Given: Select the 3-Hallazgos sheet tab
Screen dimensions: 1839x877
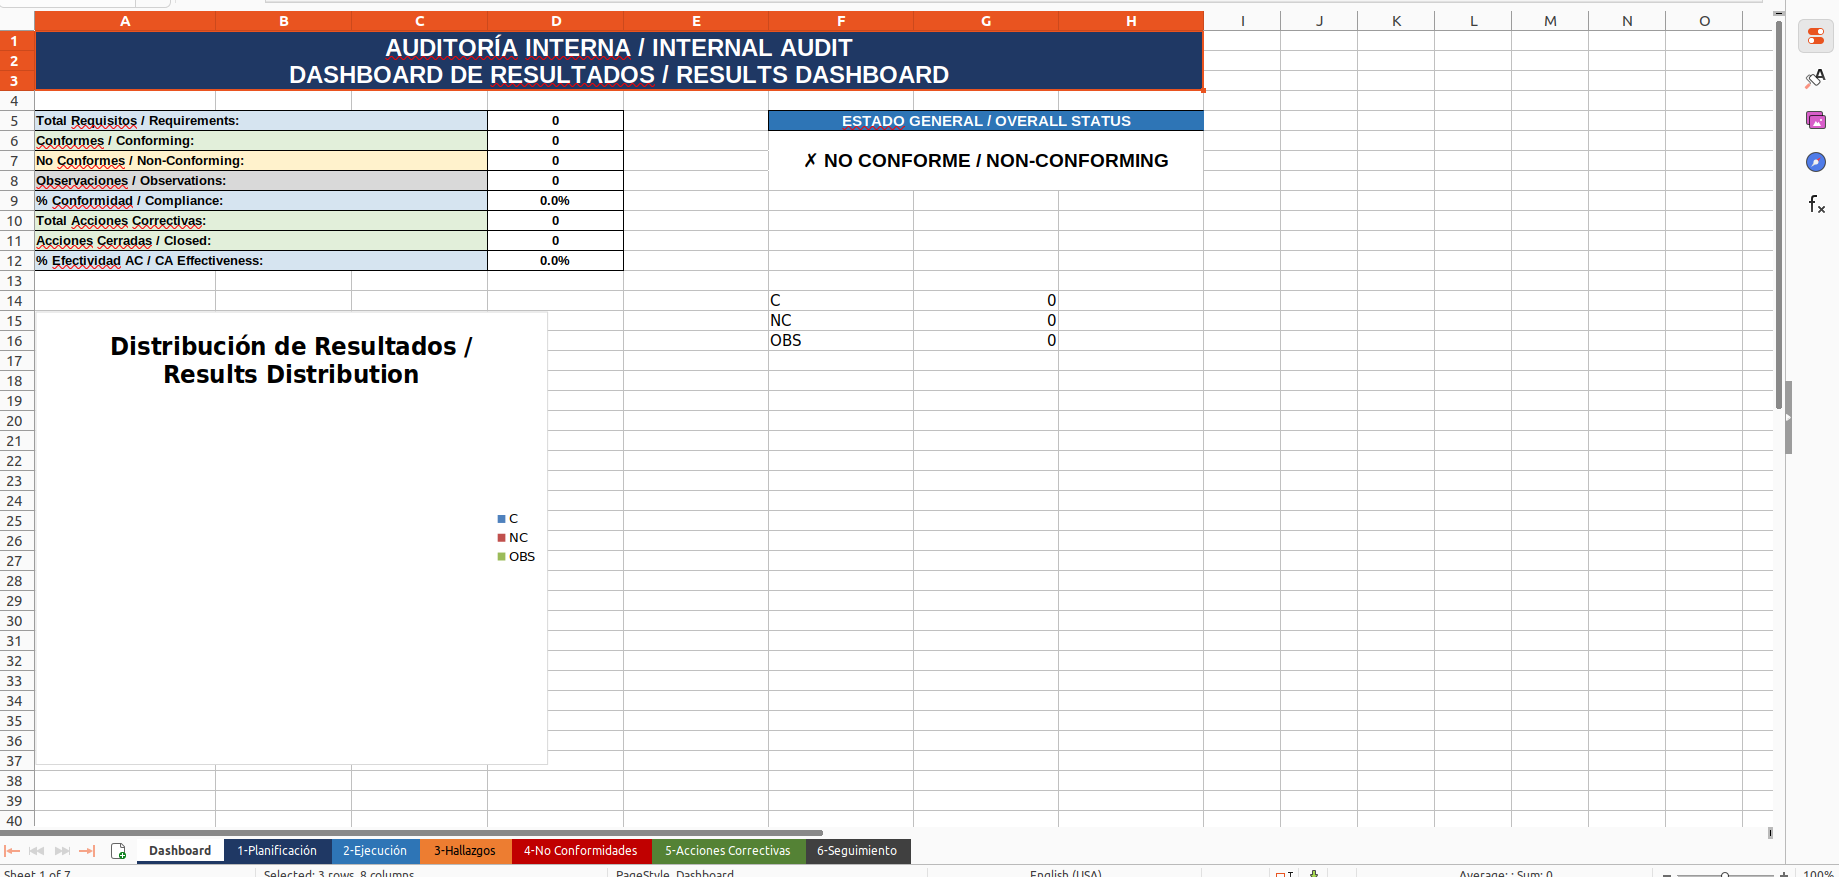Looking at the screenshot, I should point(465,851).
